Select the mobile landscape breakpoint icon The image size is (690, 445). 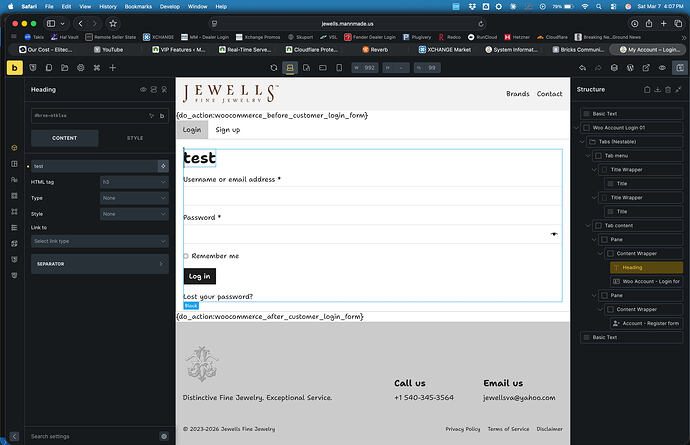click(x=323, y=68)
